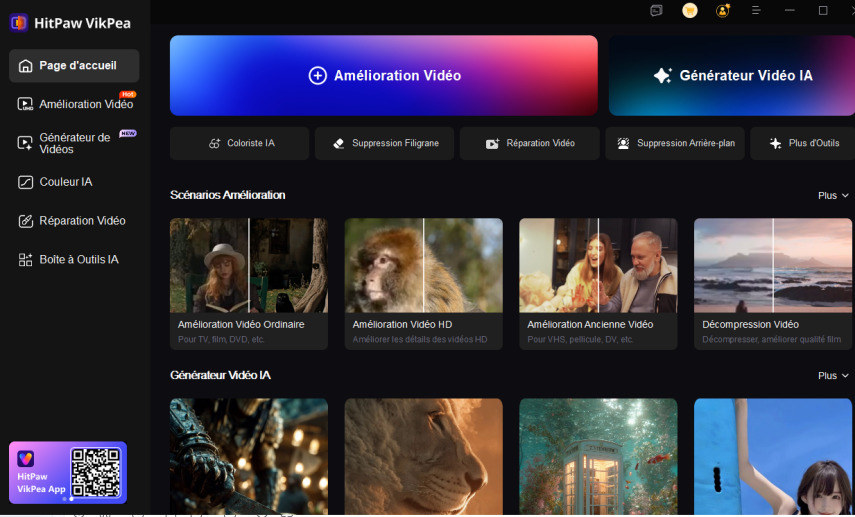Click the Générateur Vidéo IA banner button

point(732,75)
